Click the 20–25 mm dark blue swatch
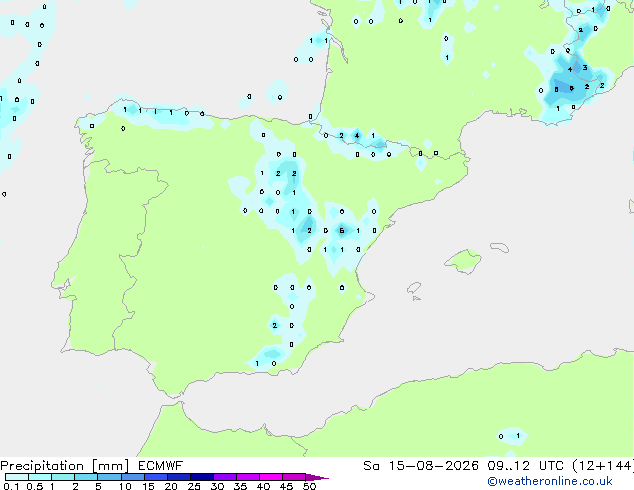Screen dimensions: 634x490 [179, 477]
